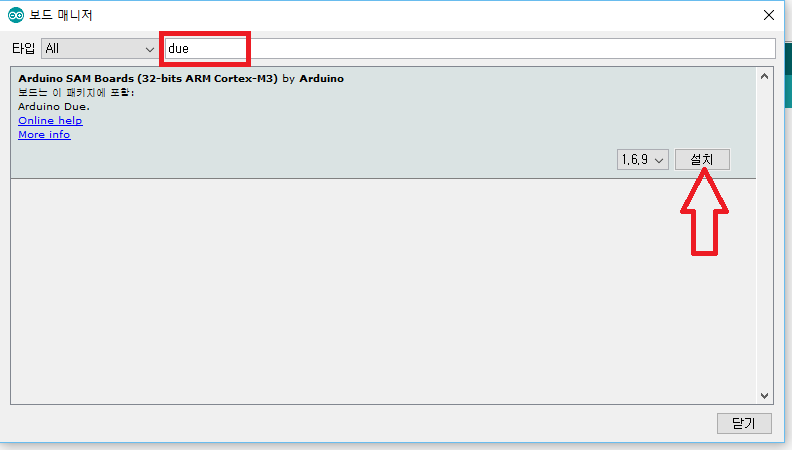This screenshot has width=792, height=450.
Task: Expand the 1.6.9 version dropdown
Action: [642, 160]
